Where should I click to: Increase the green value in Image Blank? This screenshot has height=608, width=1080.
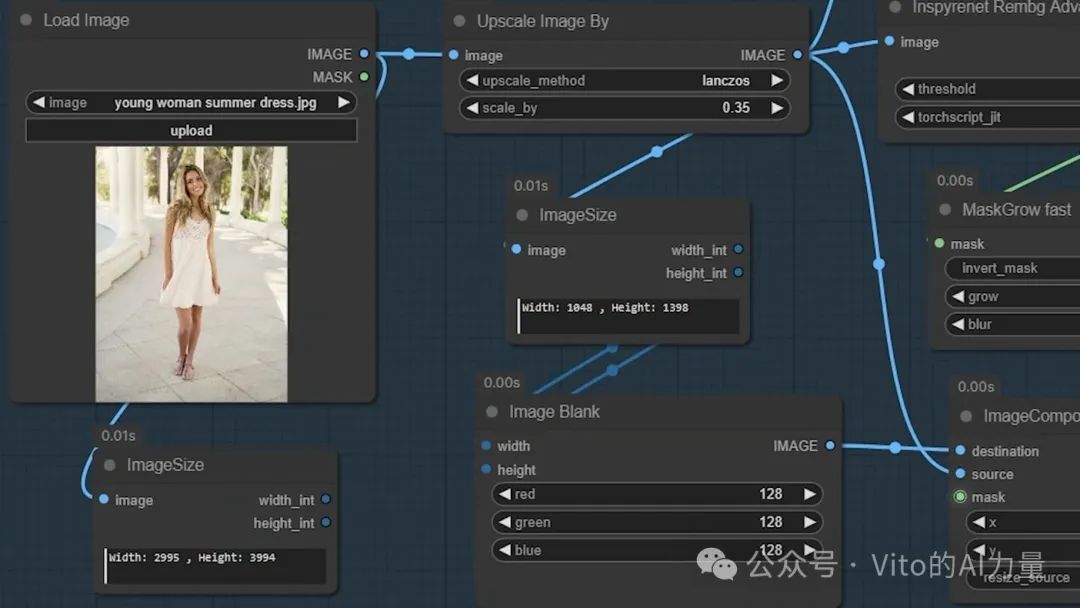[810, 522]
